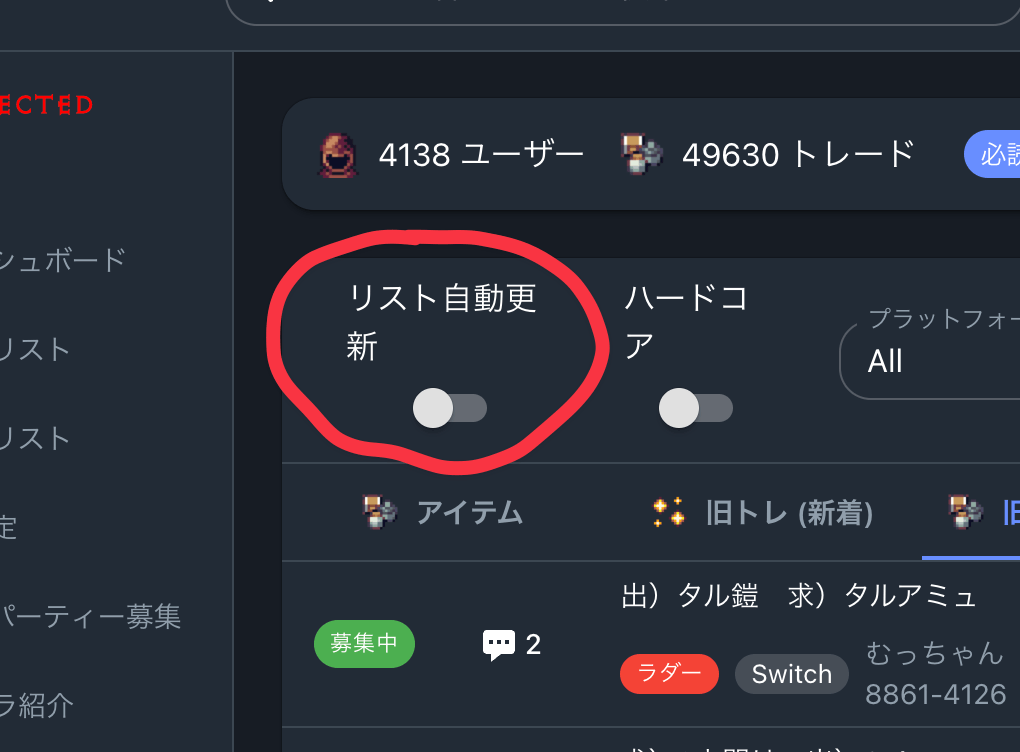
Task: Toggle the ハードコア switch
Action: click(695, 408)
